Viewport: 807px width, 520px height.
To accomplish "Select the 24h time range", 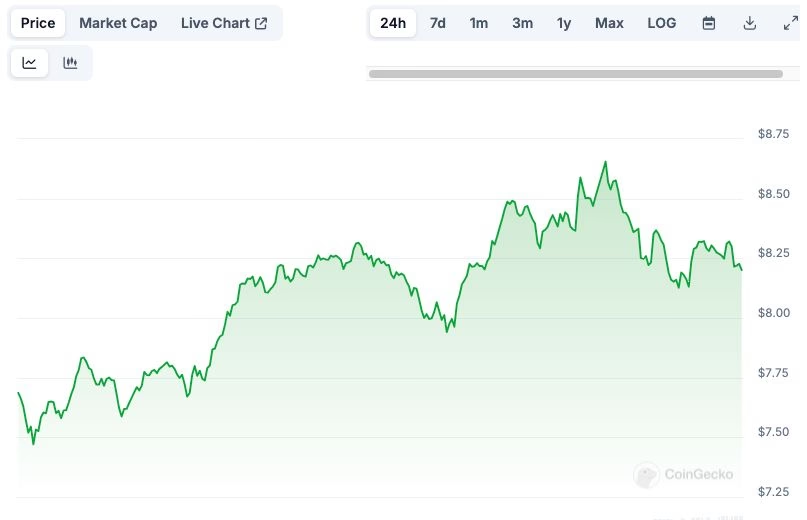I will coord(393,23).
